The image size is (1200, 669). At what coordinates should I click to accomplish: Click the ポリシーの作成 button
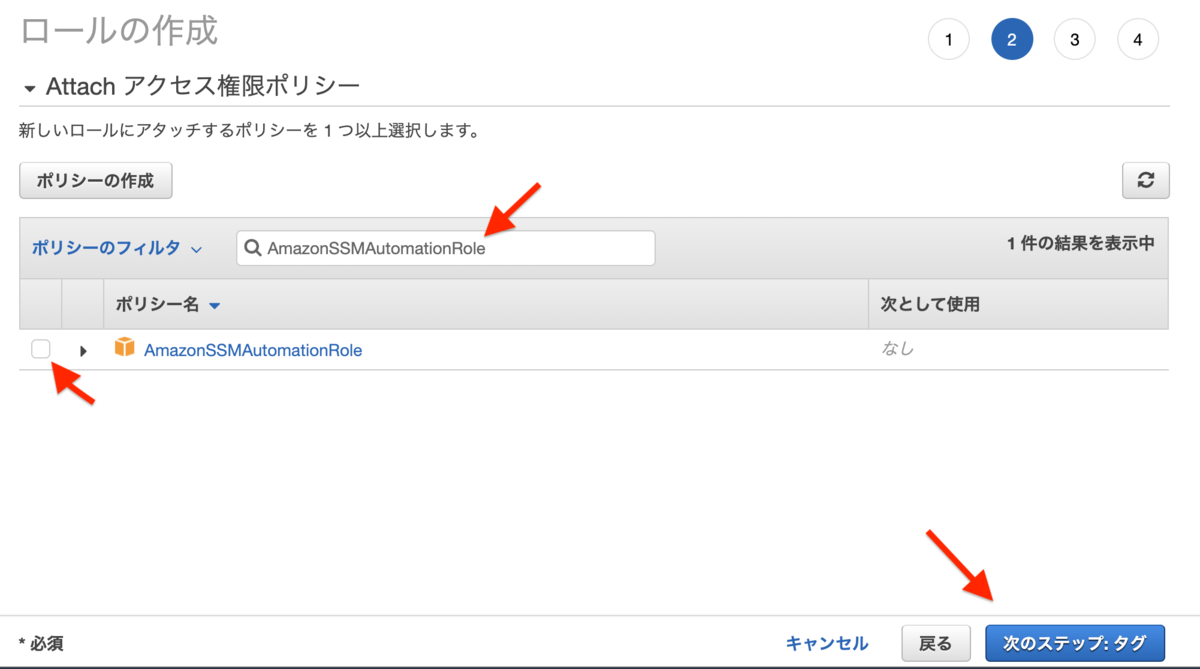coord(96,181)
